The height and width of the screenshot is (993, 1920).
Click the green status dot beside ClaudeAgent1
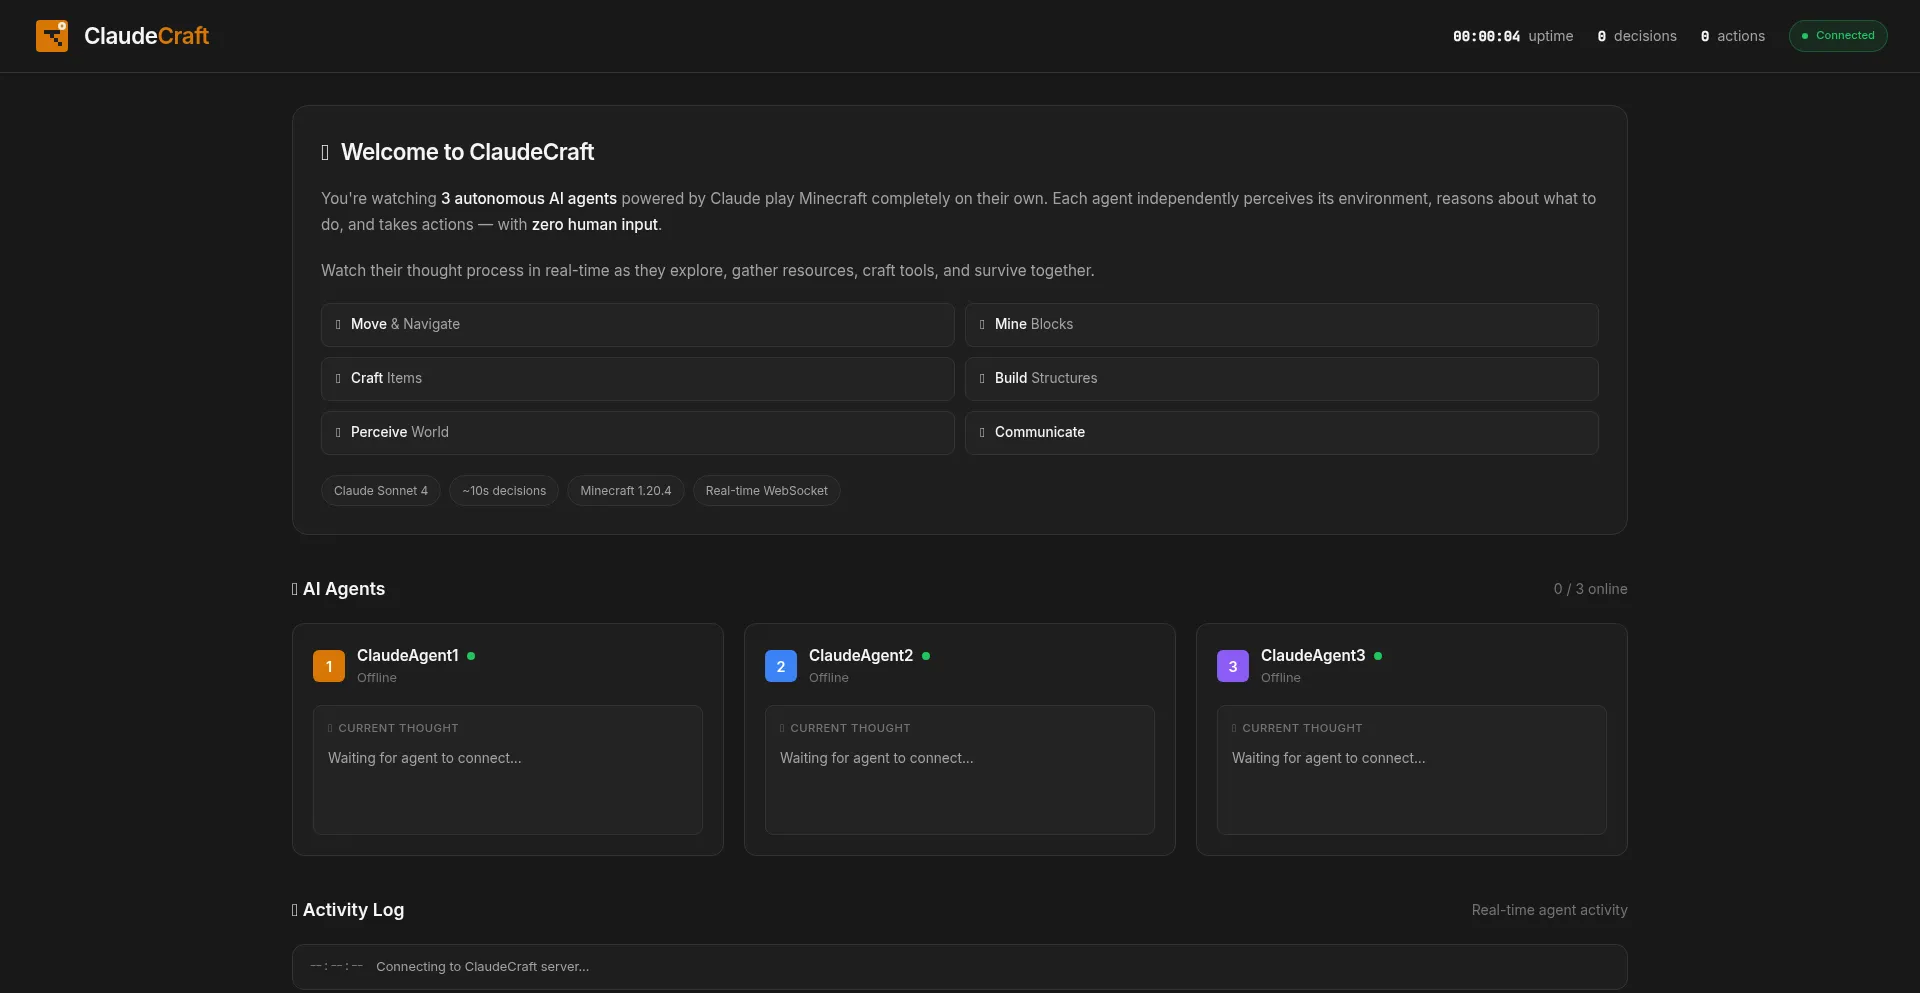pos(471,656)
